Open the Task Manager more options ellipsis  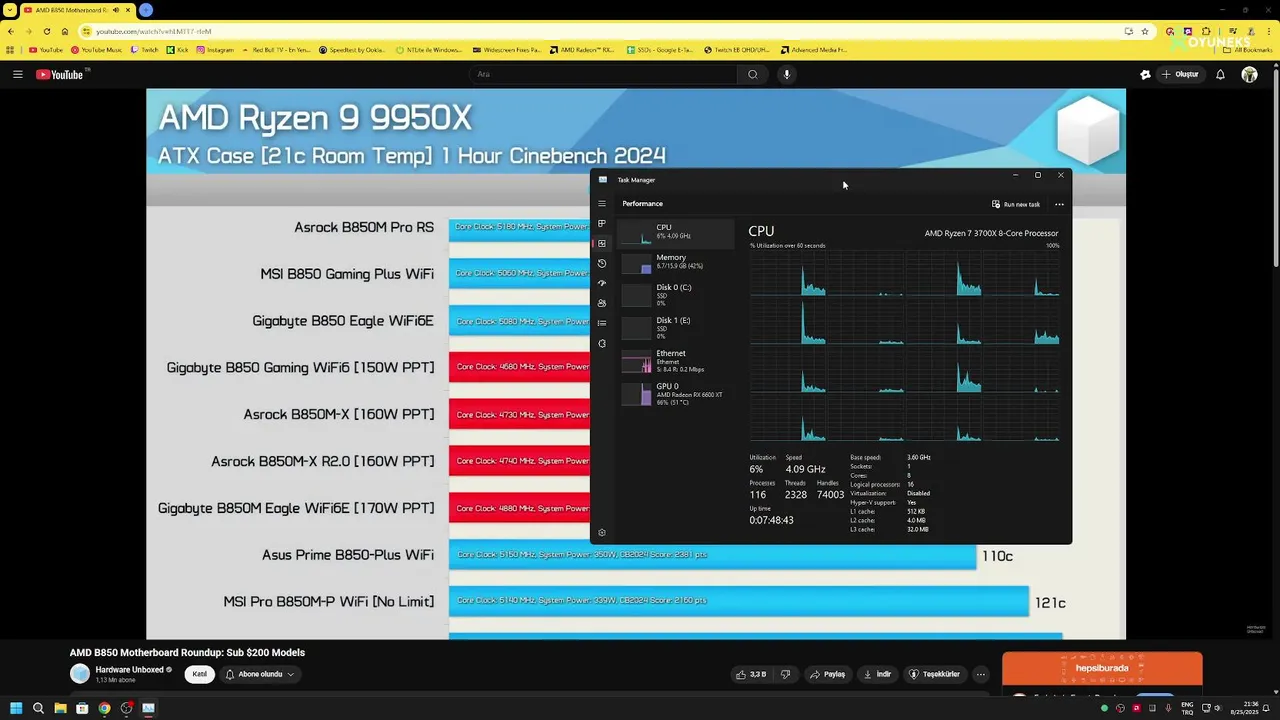tap(1059, 204)
